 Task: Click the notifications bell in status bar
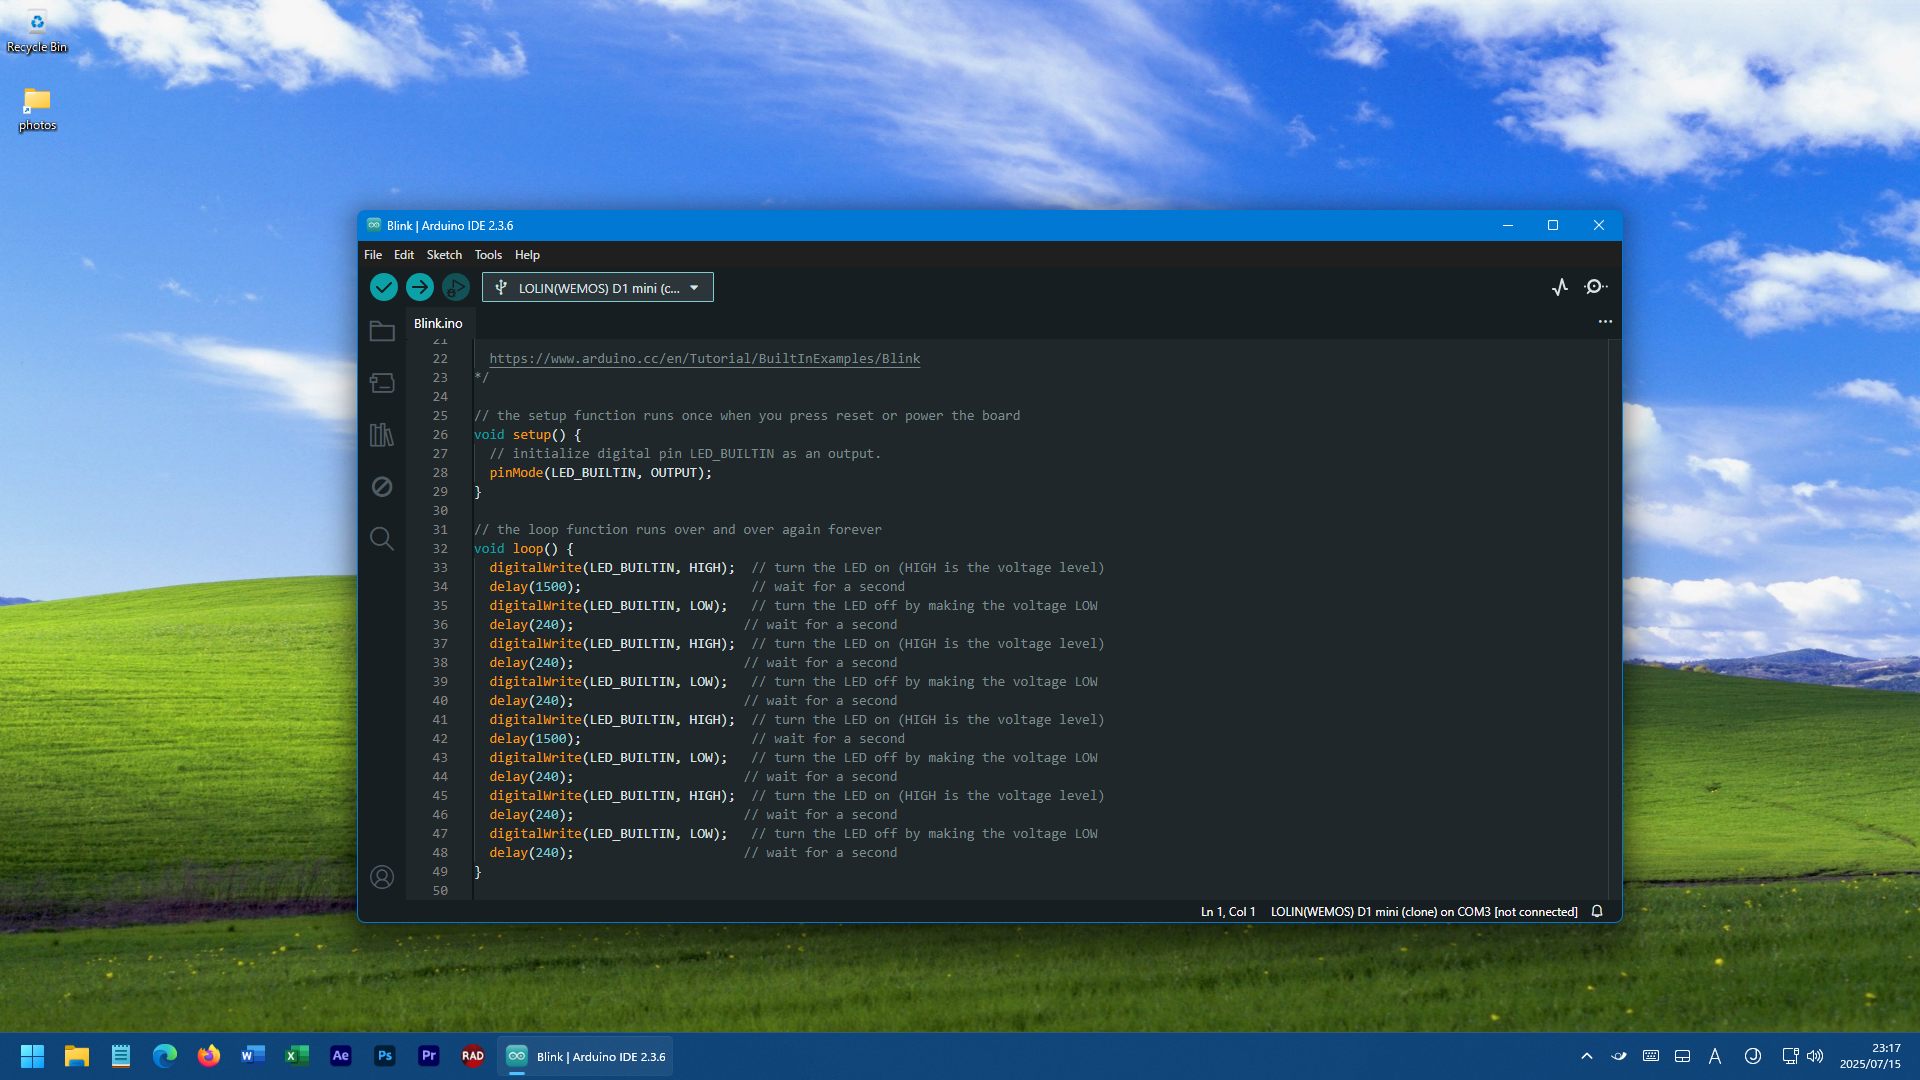pyautogui.click(x=1597, y=912)
